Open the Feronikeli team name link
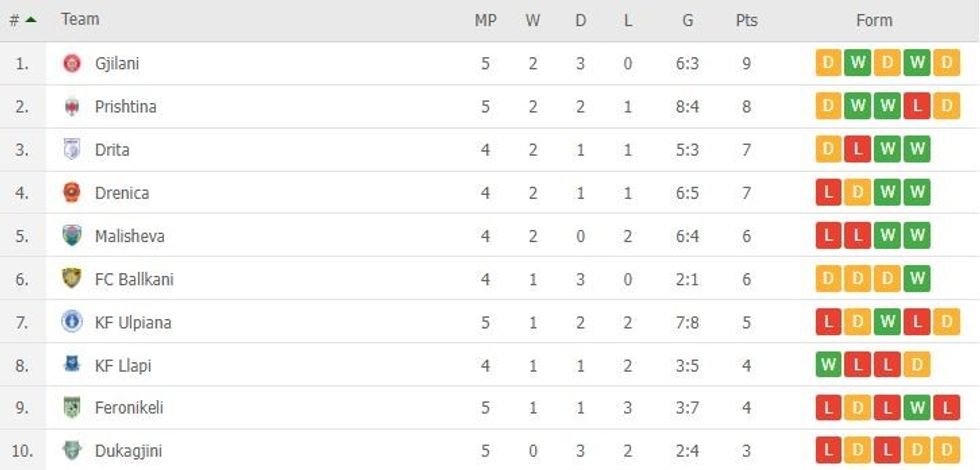 [x=129, y=408]
